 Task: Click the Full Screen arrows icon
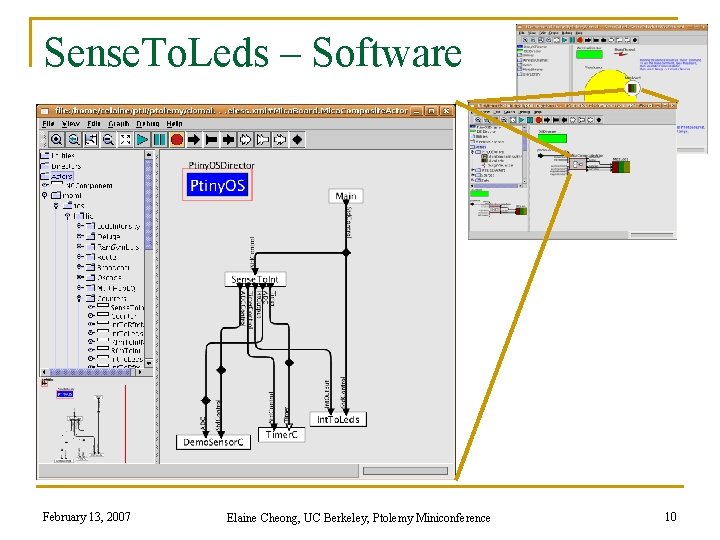pyautogui.click(x=125, y=139)
